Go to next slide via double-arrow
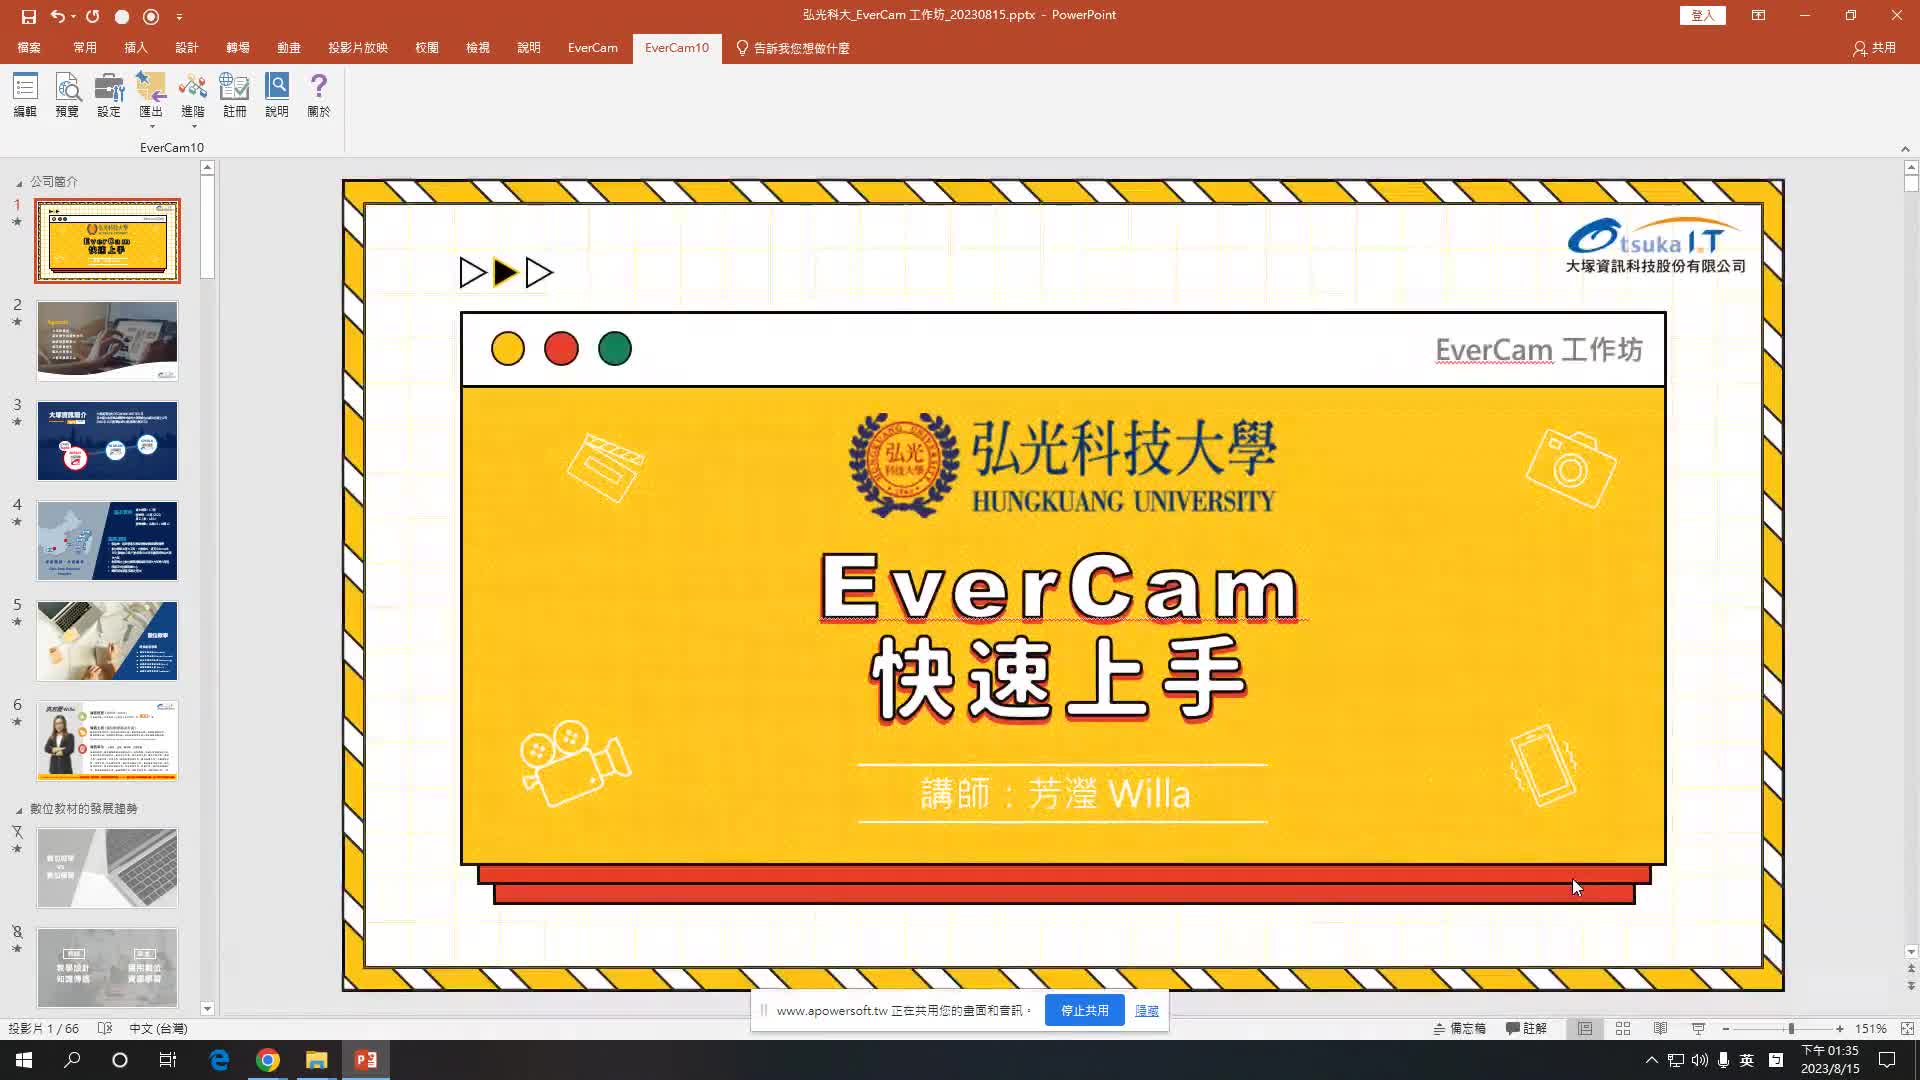This screenshot has height=1080, width=1920. tap(1911, 985)
